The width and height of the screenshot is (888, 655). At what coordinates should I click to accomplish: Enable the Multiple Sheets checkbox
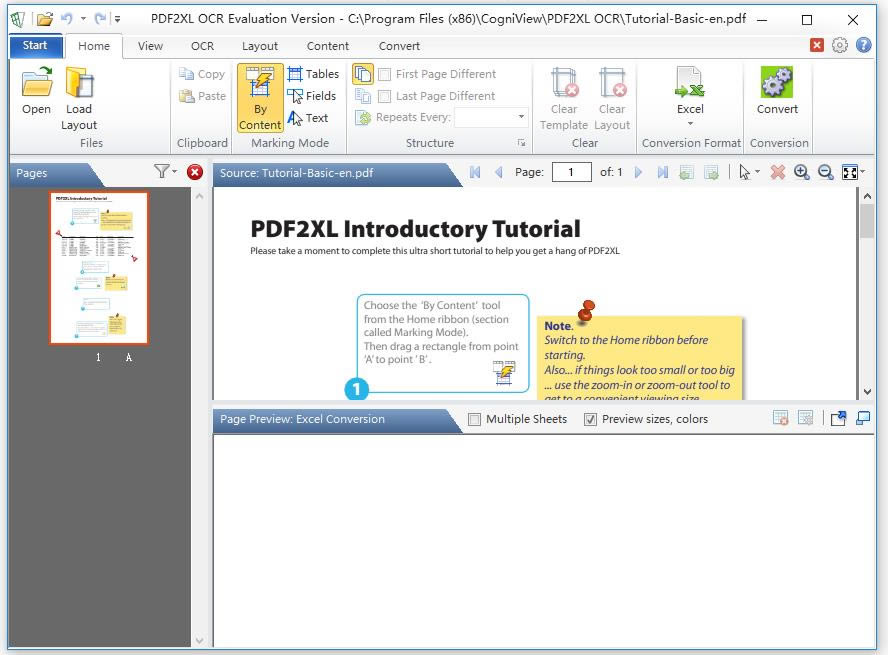[x=475, y=419]
